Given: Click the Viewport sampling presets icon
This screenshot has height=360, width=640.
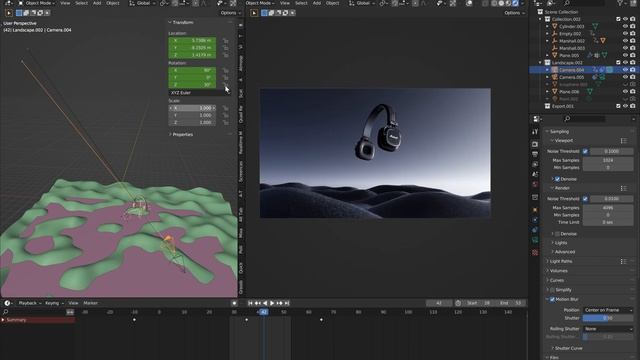Looking at the screenshot, I should pyautogui.click(x=623, y=141).
